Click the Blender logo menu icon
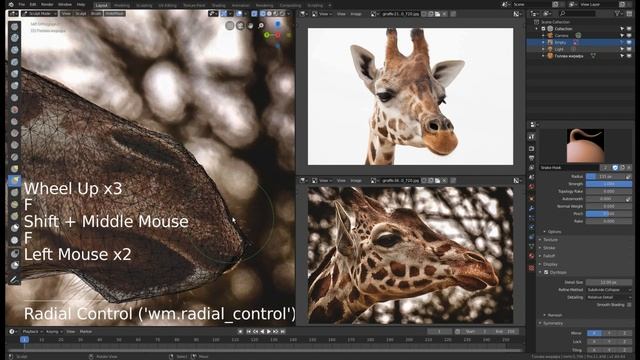This screenshot has width=640, height=360. [11, 4]
